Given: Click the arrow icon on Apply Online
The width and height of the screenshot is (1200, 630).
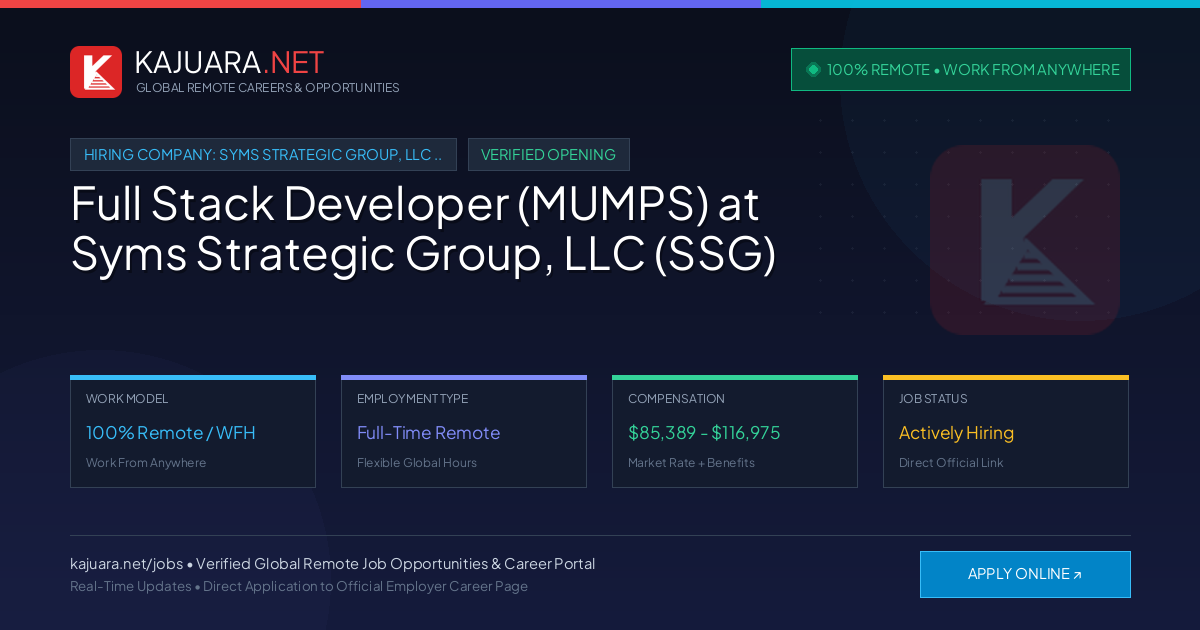Looking at the screenshot, I should coord(1077,575).
